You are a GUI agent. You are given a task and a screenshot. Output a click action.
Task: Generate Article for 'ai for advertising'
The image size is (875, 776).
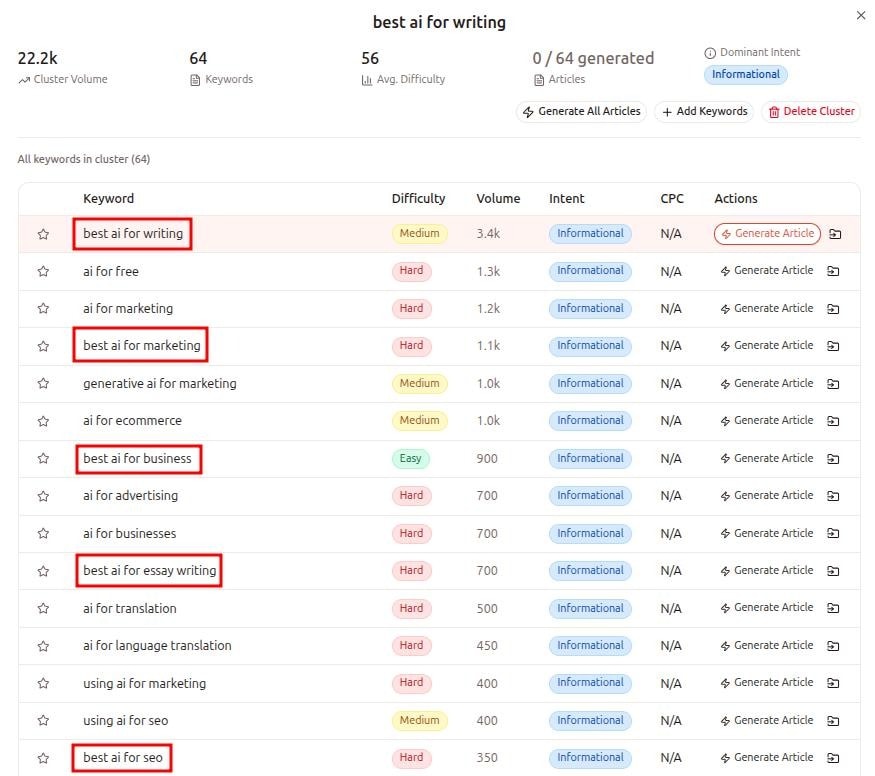[x=767, y=495]
